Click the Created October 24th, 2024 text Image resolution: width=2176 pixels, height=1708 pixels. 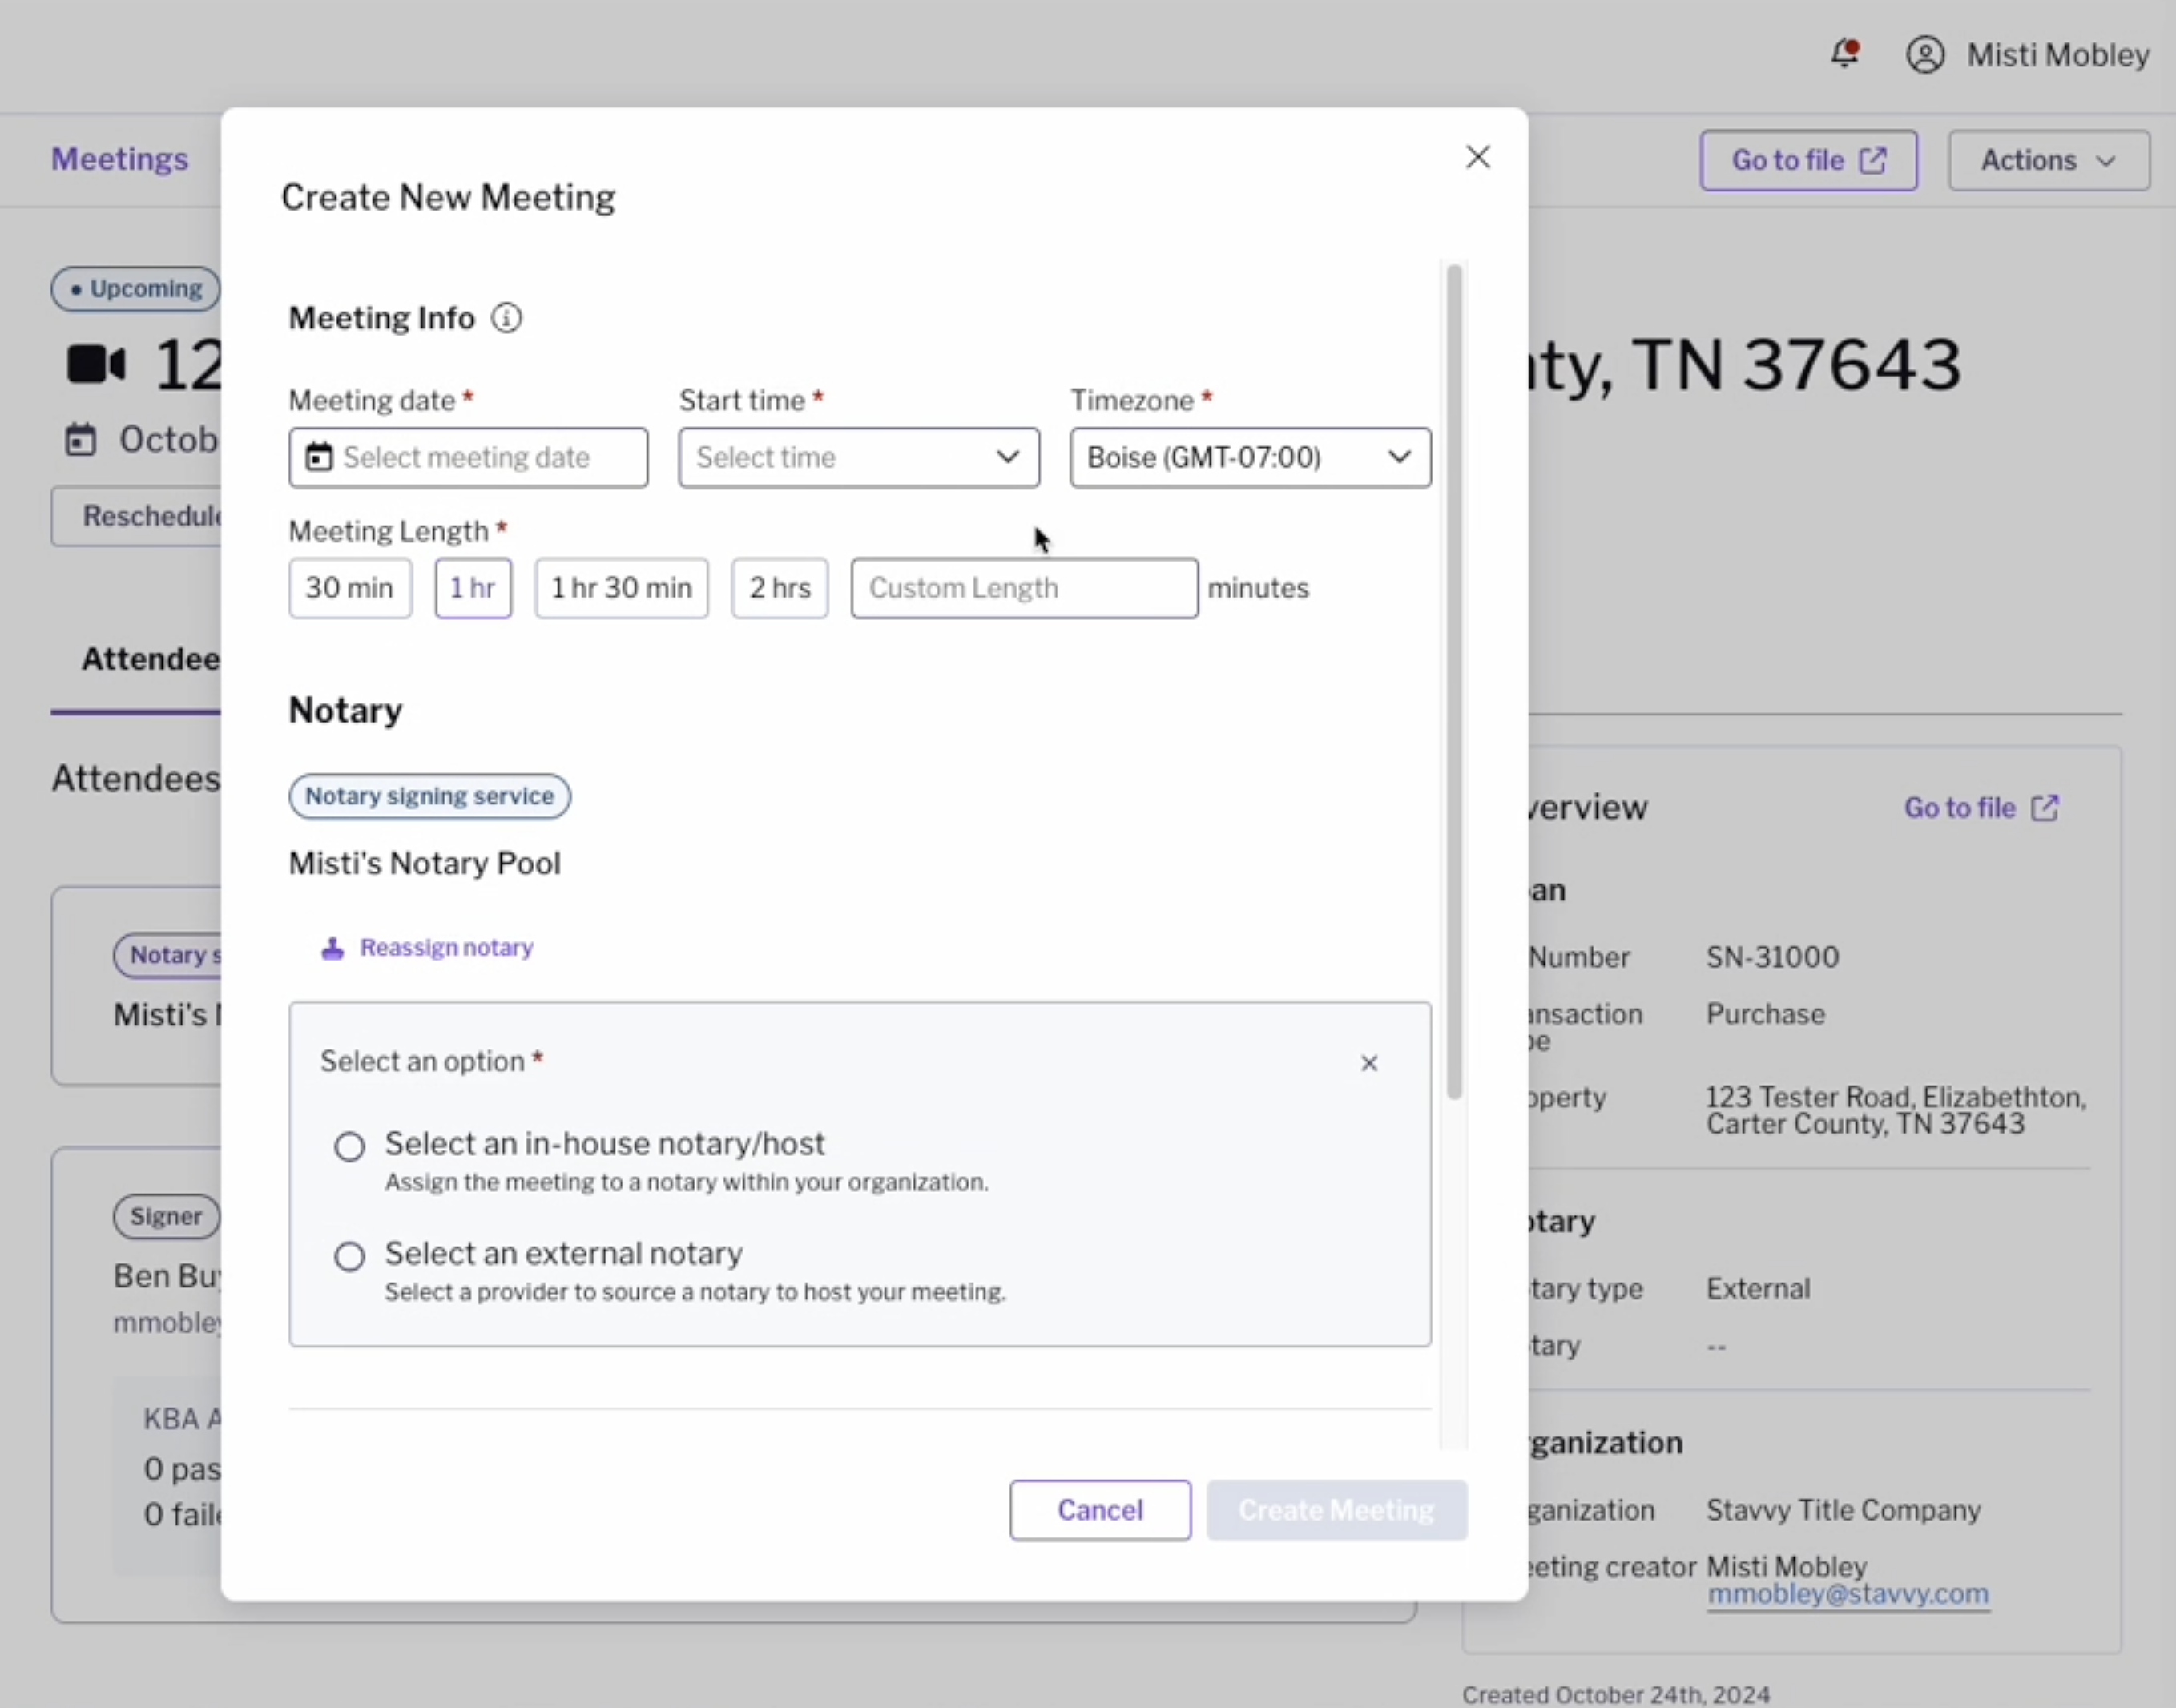tap(1616, 1694)
